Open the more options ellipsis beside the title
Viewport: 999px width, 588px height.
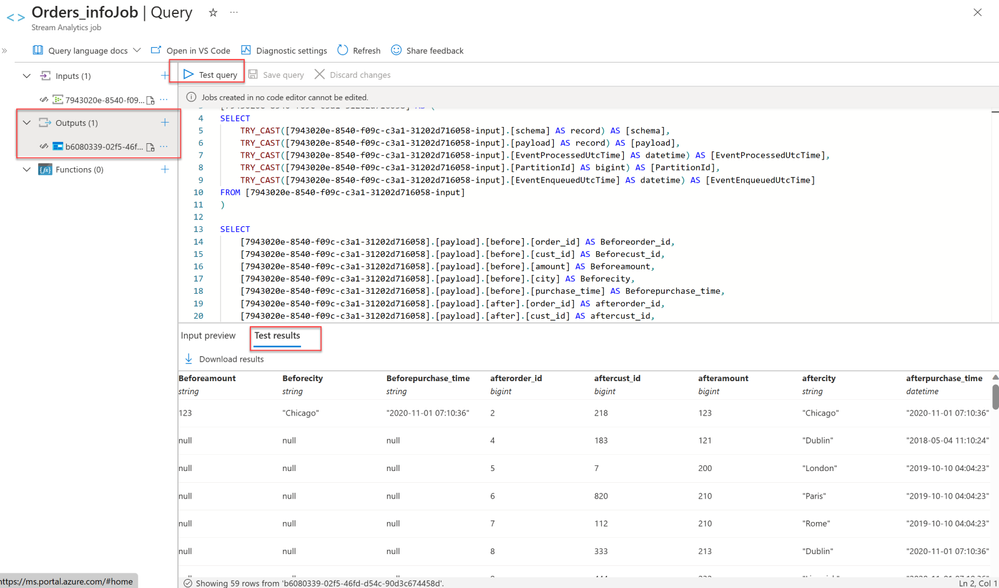click(234, 13)
